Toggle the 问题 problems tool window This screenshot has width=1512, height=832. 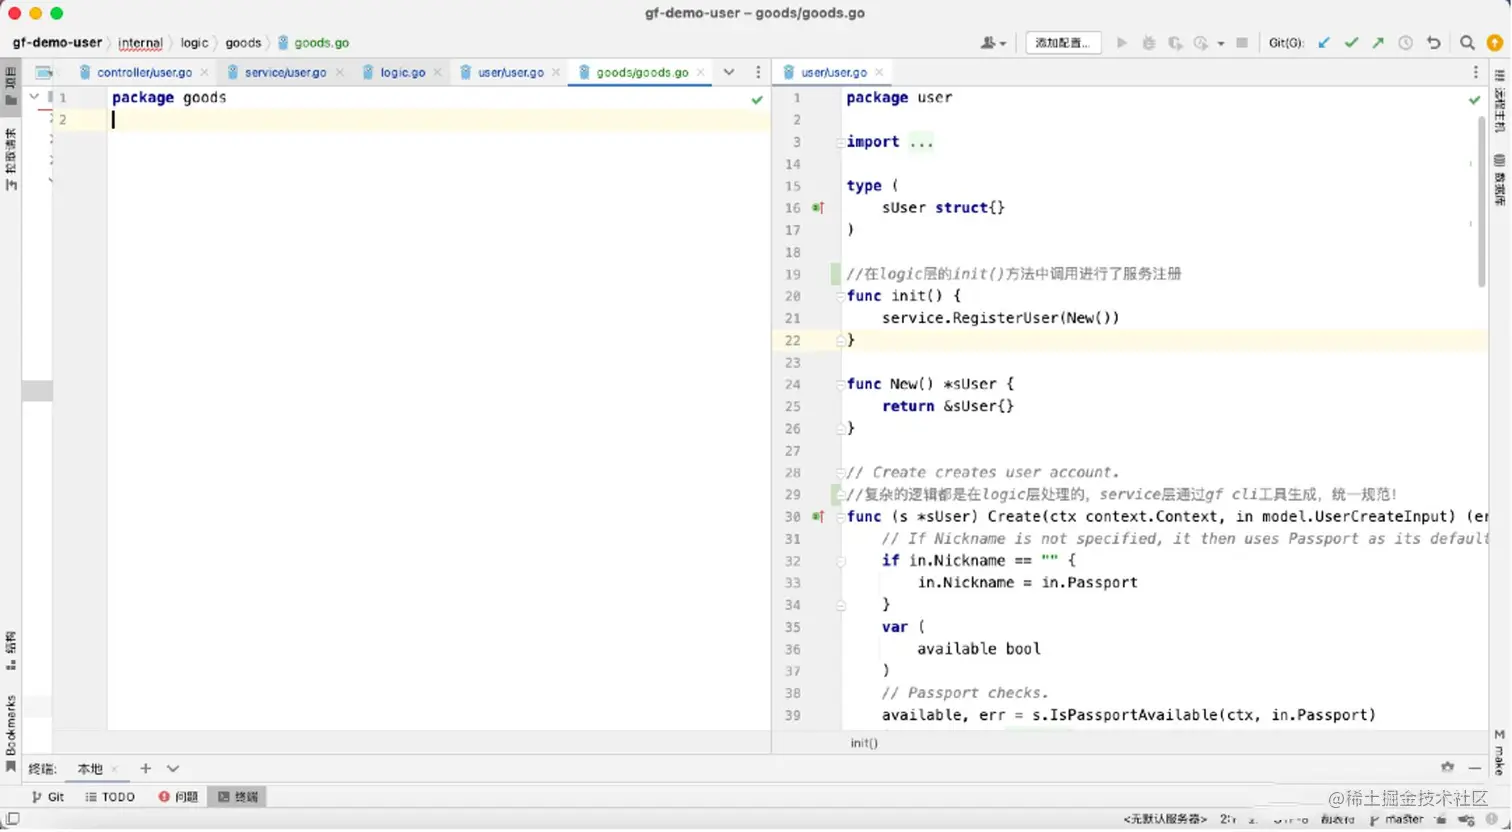click(x=178, y=797)
